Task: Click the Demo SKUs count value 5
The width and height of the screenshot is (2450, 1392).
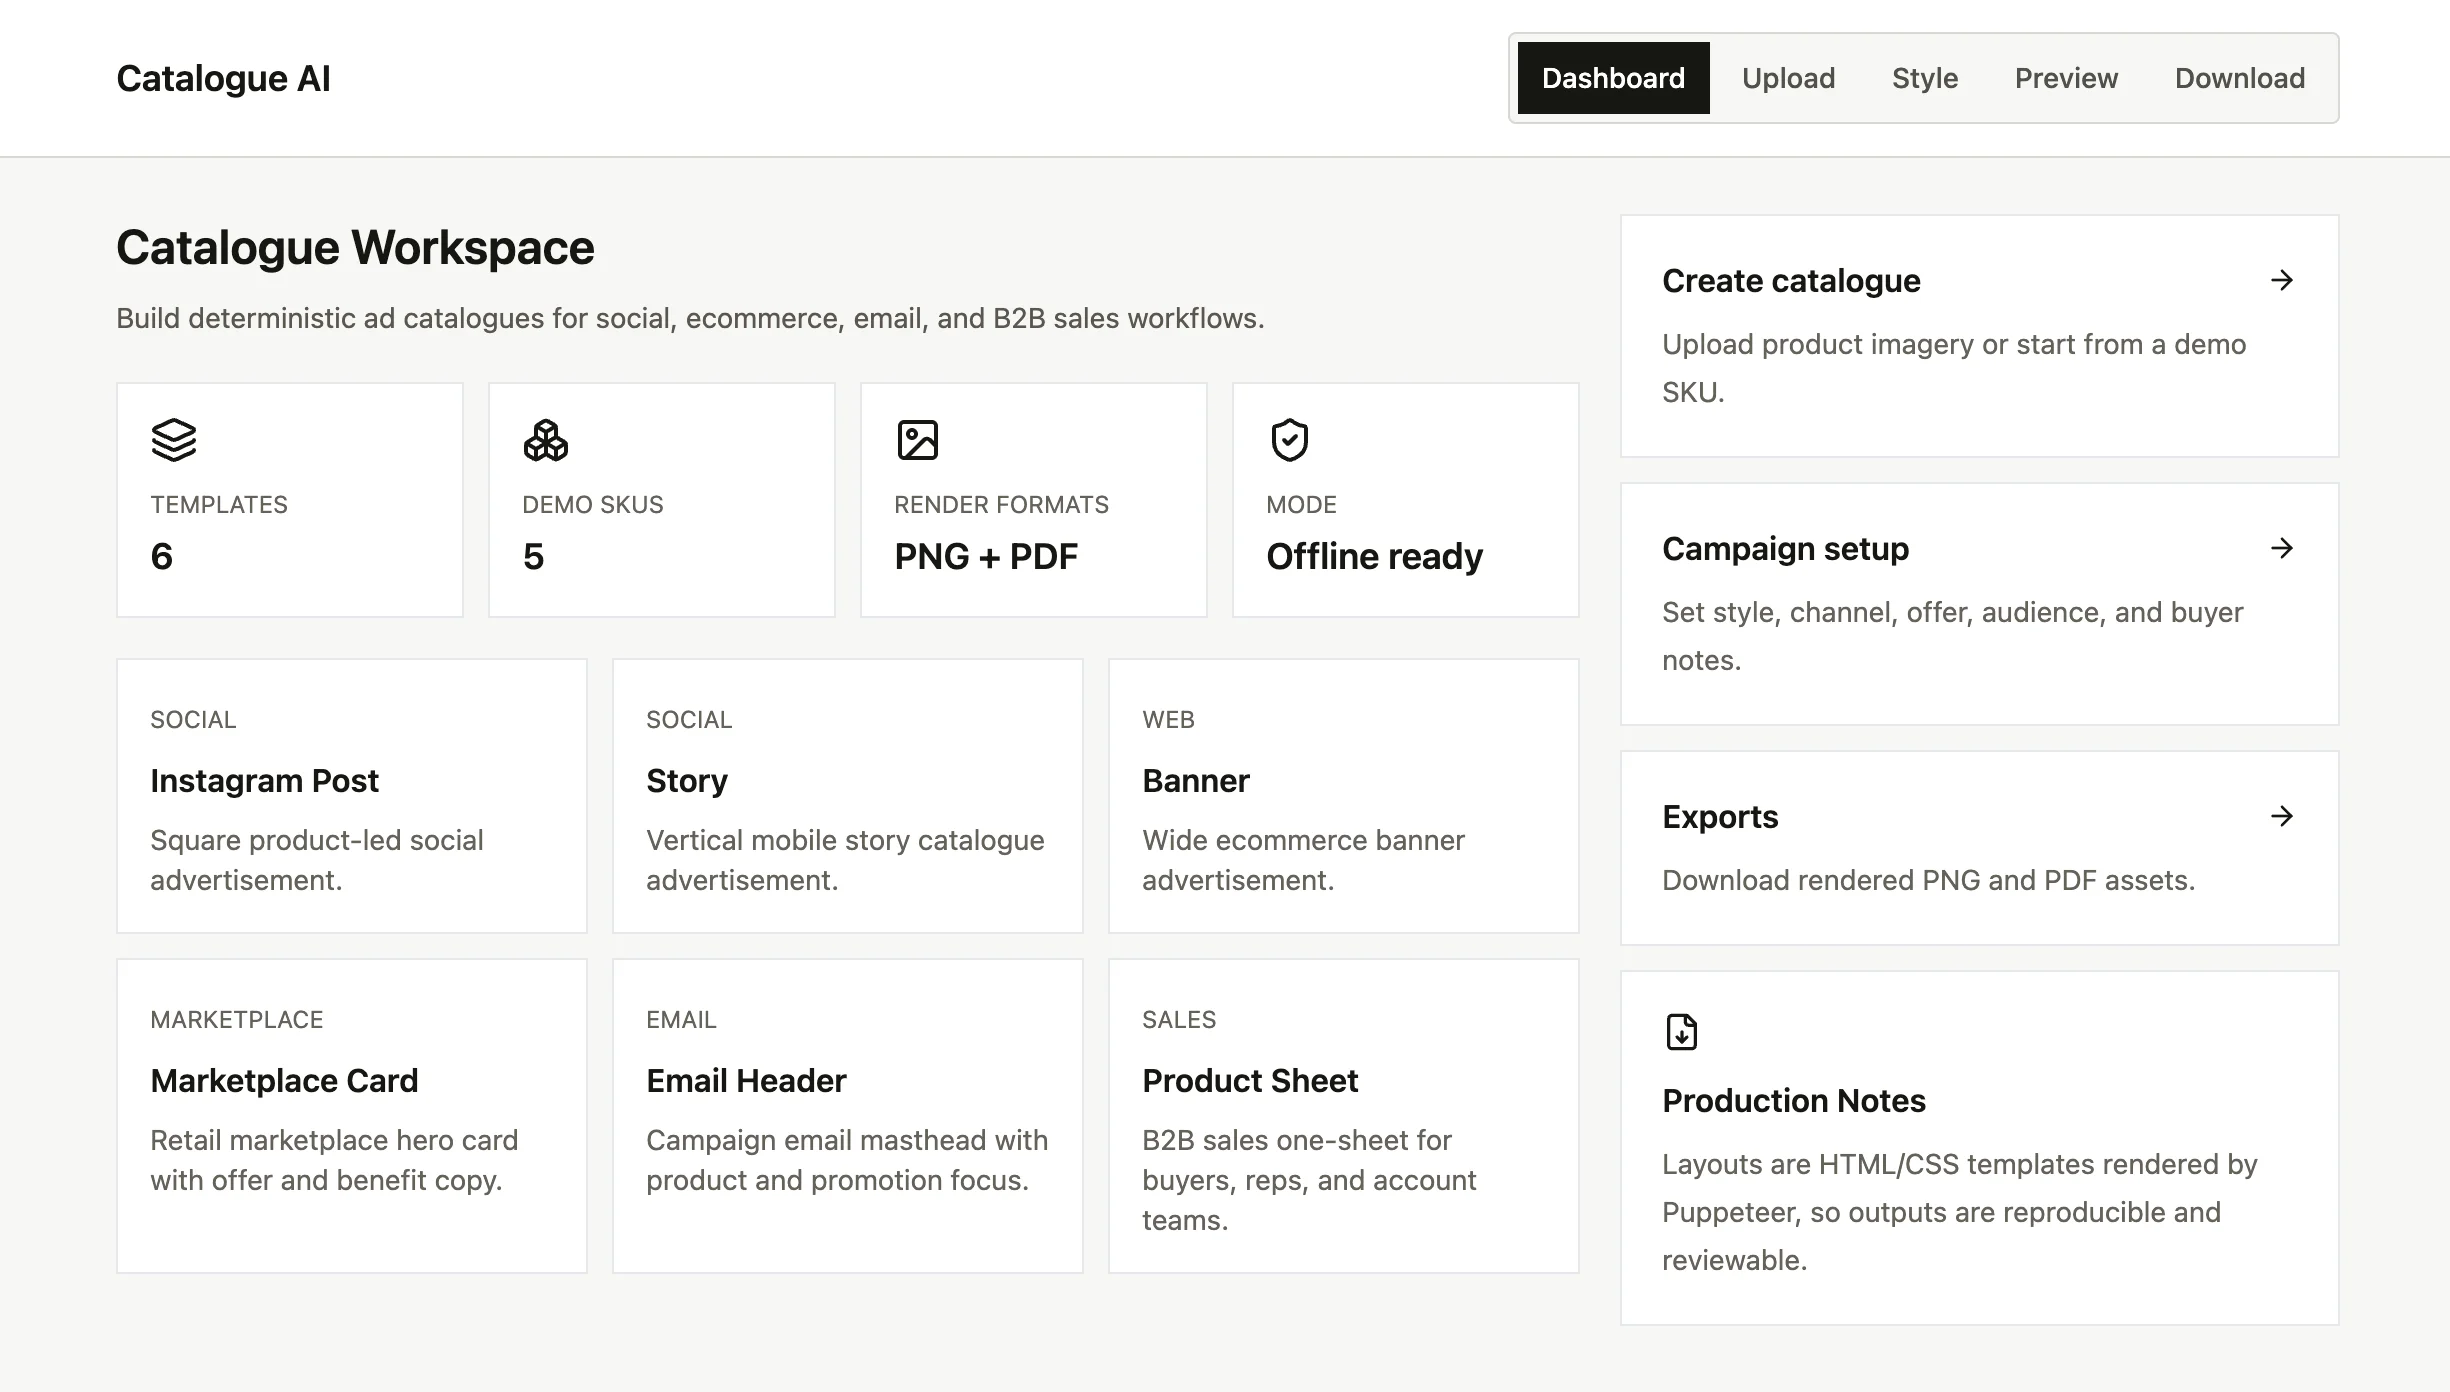Action: point(534,556)
